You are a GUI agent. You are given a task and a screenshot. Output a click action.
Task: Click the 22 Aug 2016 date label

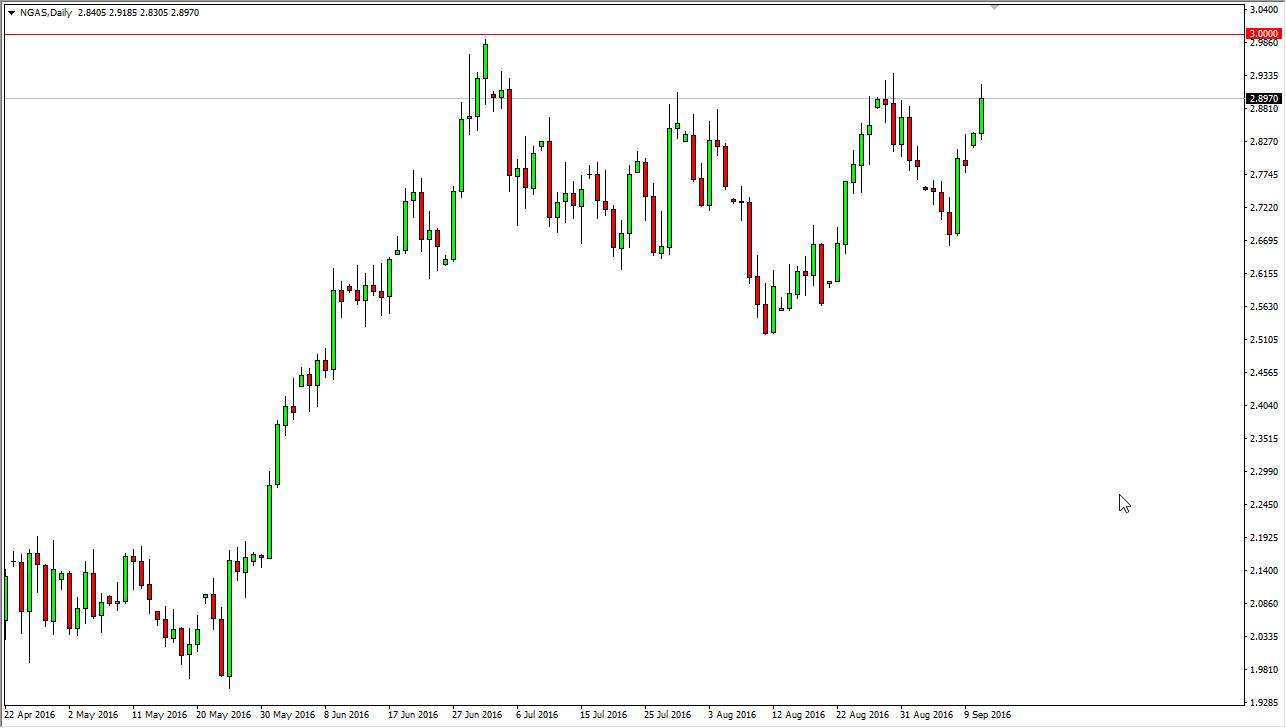click(862, 715)
